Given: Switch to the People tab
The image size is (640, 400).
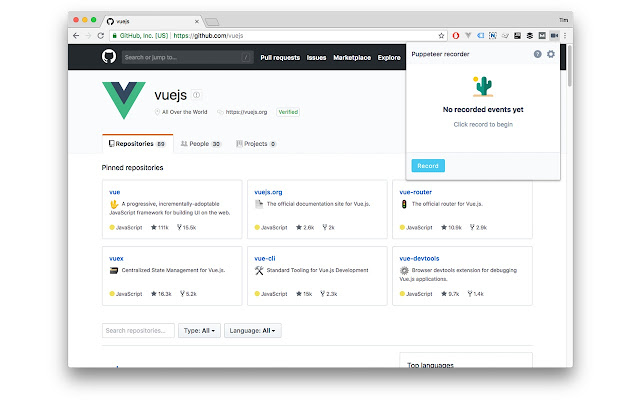Looking at the screenshot, I should point(200,144).
